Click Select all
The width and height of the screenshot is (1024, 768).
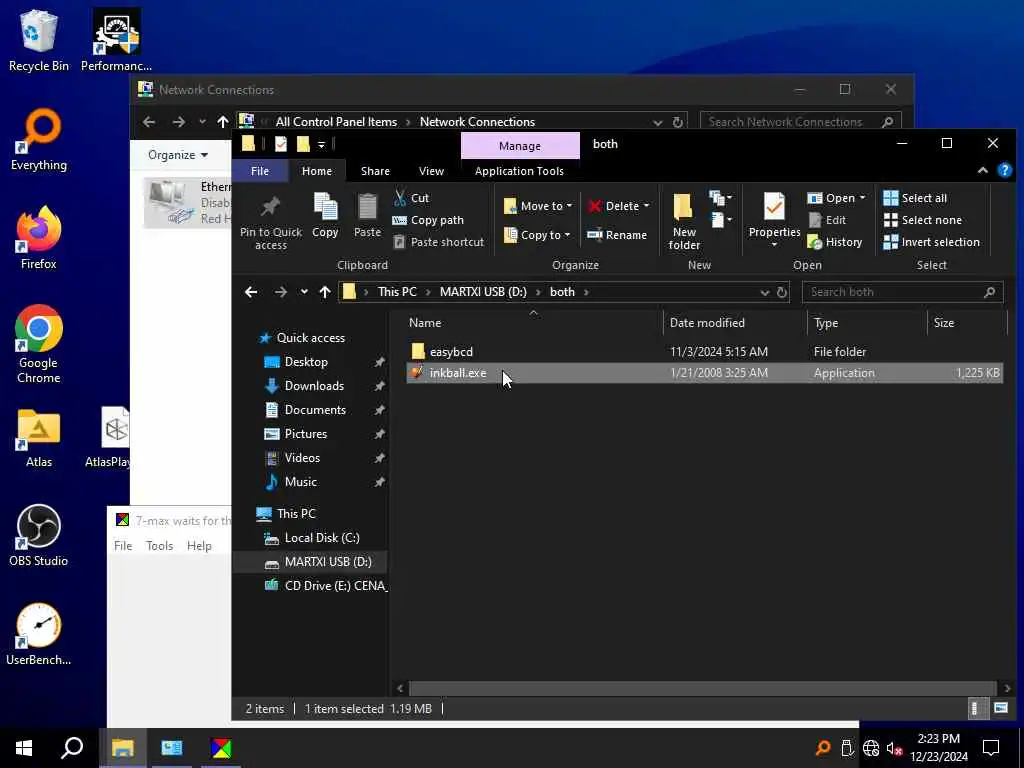click(915, 198)
